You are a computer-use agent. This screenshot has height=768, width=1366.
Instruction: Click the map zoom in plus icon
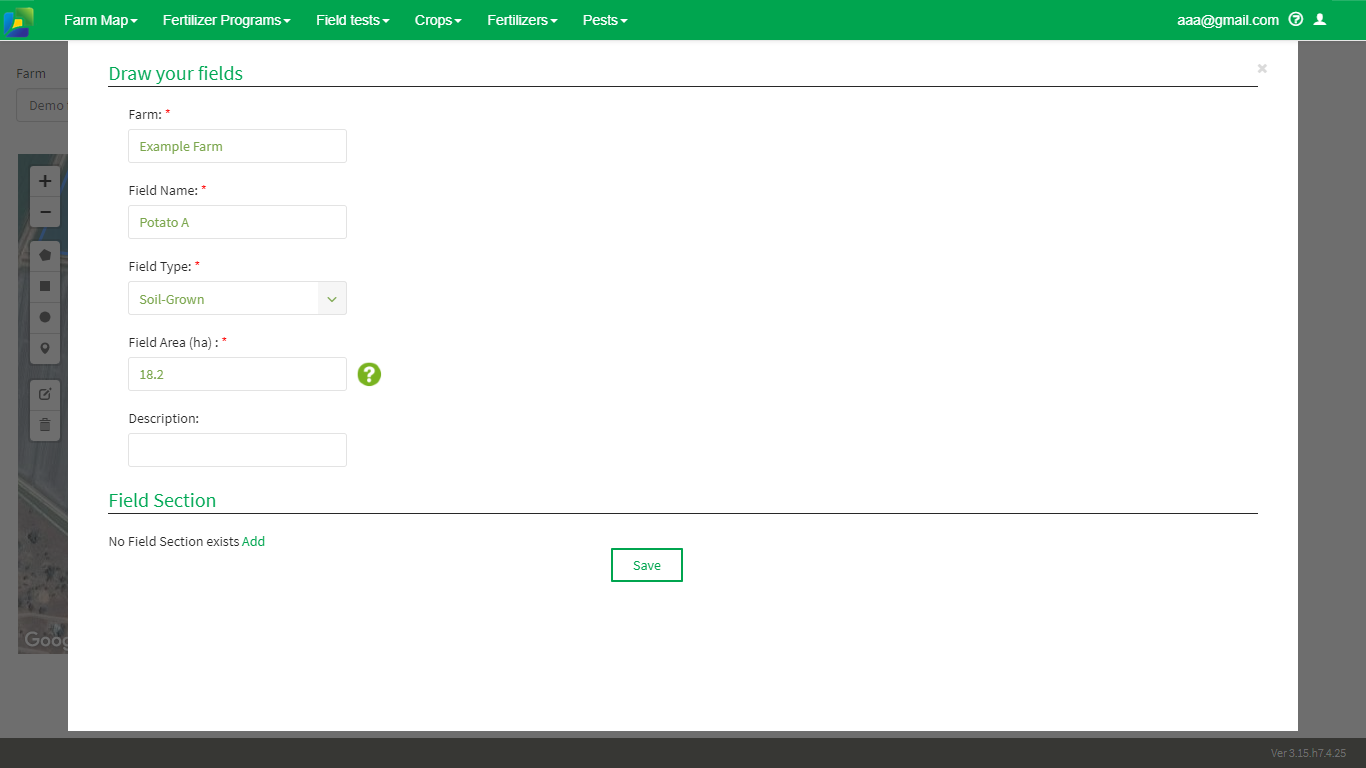(45, 181)
